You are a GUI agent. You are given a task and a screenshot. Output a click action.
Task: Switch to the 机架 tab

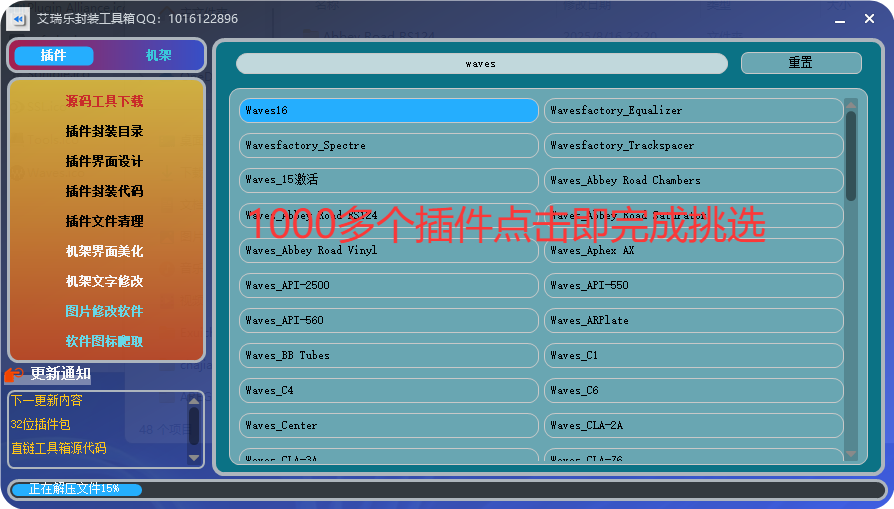tap(159, 55)
